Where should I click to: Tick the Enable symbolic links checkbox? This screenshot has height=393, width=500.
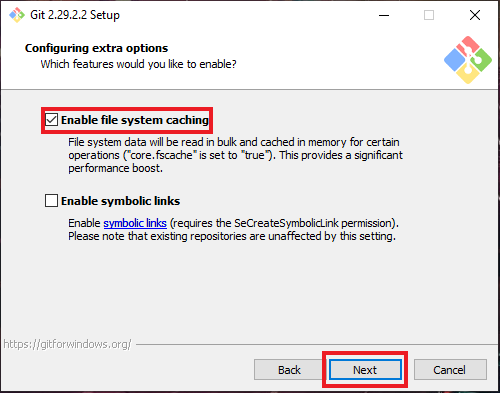pyautogui.click(x=51, y=201)
